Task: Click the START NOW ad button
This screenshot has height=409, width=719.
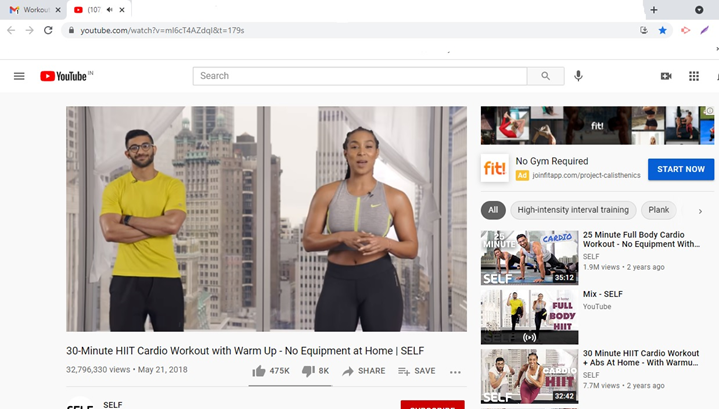Action: (681, 169)
